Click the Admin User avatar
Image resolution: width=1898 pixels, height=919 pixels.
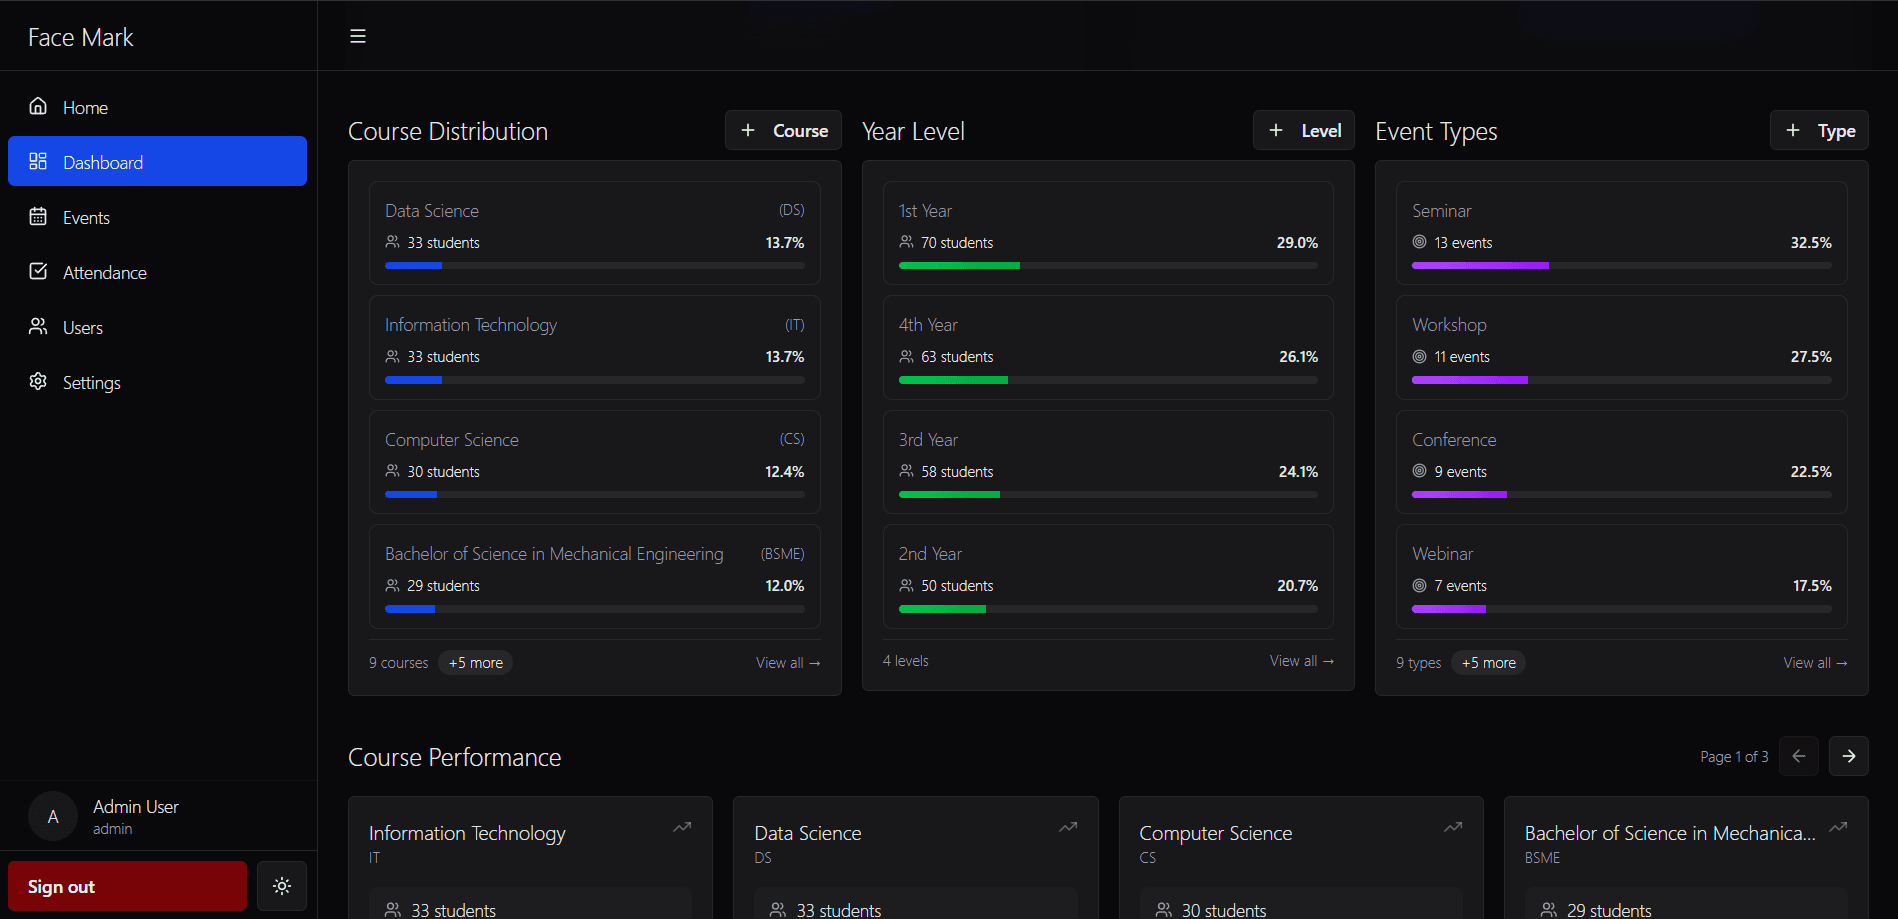coord(52,816)
